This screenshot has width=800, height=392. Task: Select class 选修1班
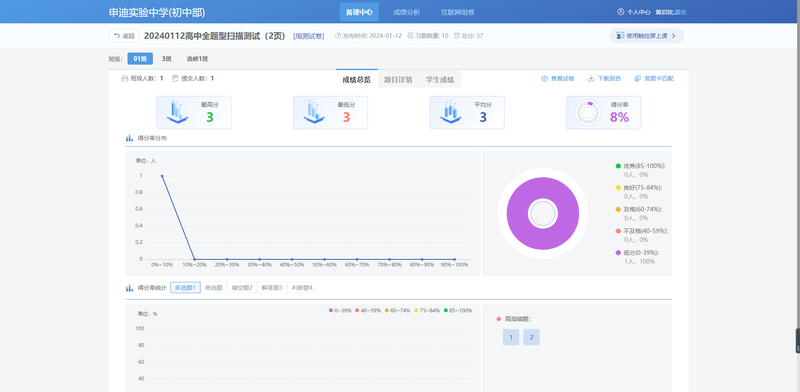197,59
